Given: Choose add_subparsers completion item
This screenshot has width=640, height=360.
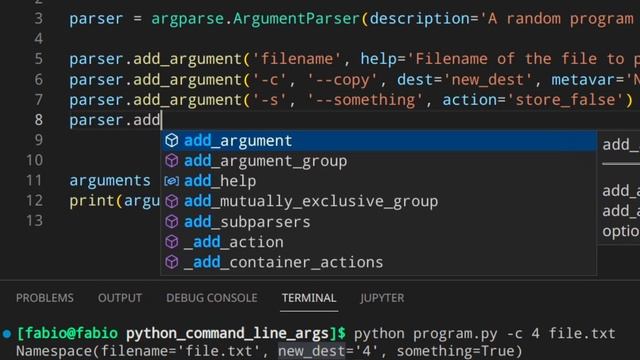Looking at the screenshot, I should click(x=379, y=222).
